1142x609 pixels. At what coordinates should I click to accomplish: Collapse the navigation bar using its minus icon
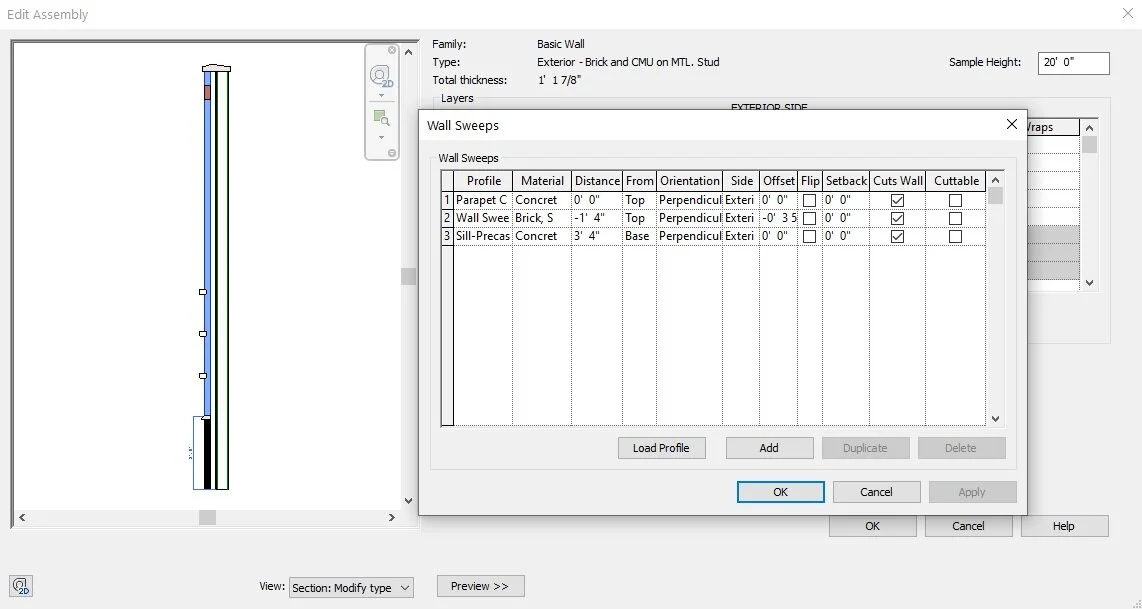(x=390, y=152)
